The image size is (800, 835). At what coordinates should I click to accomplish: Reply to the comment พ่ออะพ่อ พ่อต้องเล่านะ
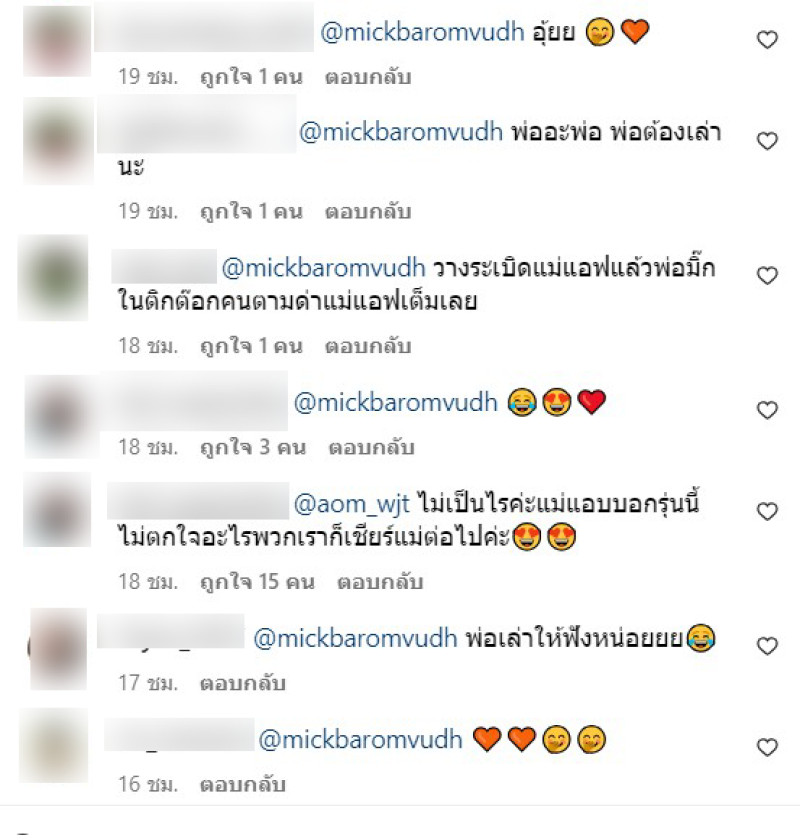[x=368, y=212]
